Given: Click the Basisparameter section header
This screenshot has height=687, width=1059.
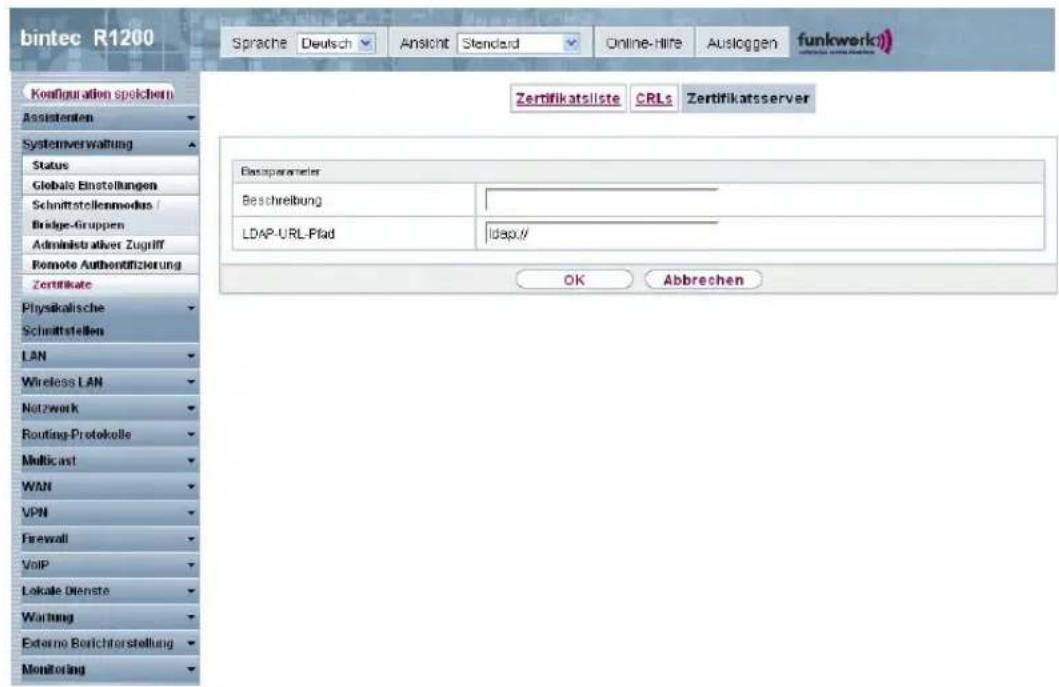Looking at the screenshot, I should [638, 172].
